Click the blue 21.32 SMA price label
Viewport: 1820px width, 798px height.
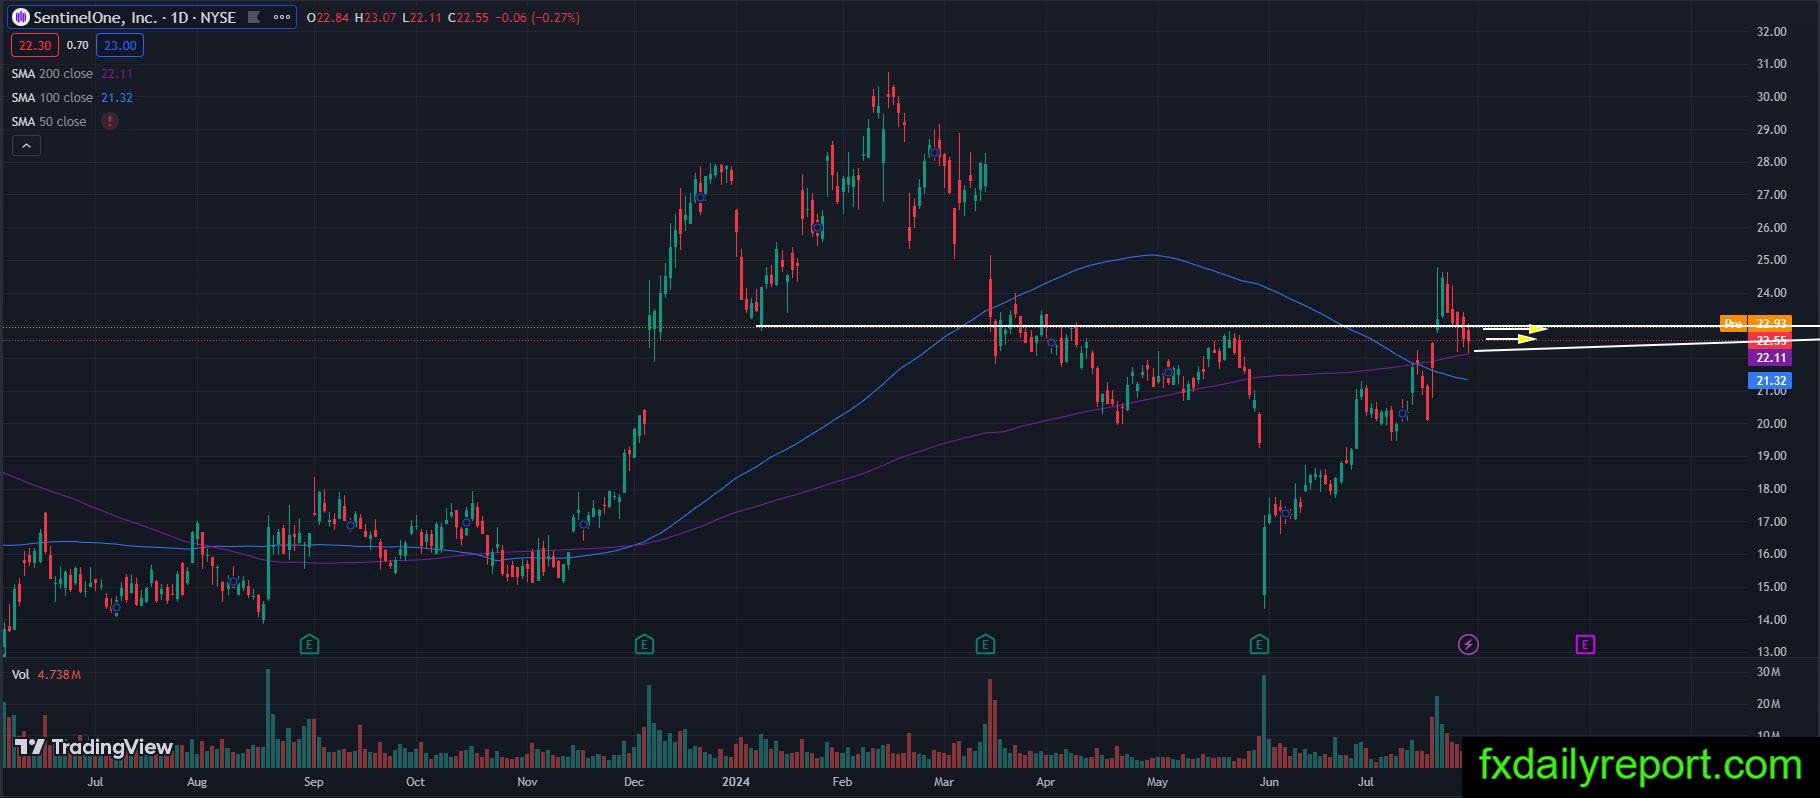tap(1771, 381)
